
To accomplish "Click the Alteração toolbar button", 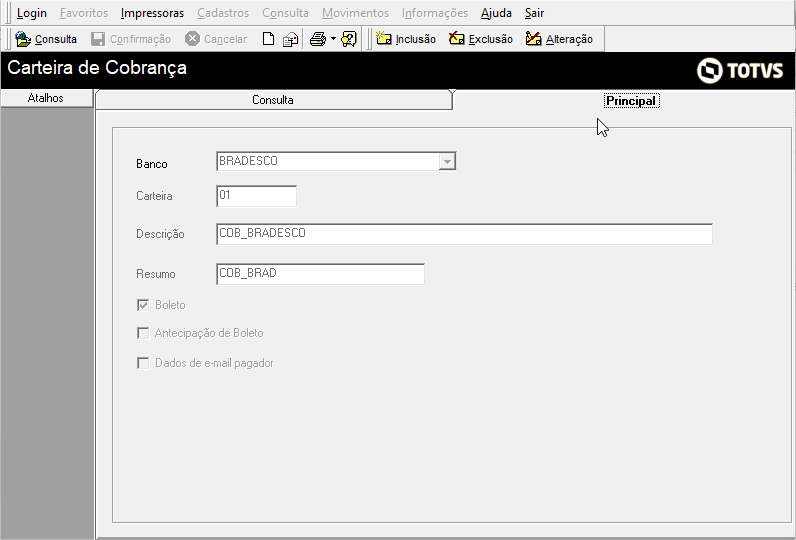I will click(559, 39).
